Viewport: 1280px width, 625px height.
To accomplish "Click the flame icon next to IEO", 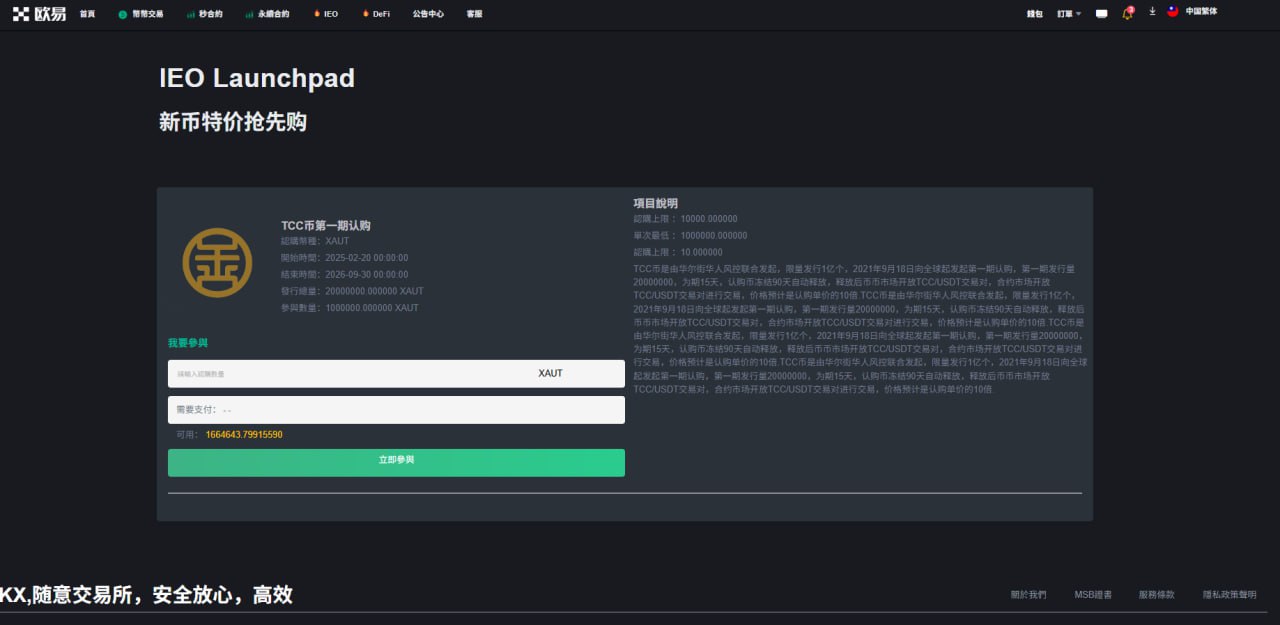I will point(317,14).
